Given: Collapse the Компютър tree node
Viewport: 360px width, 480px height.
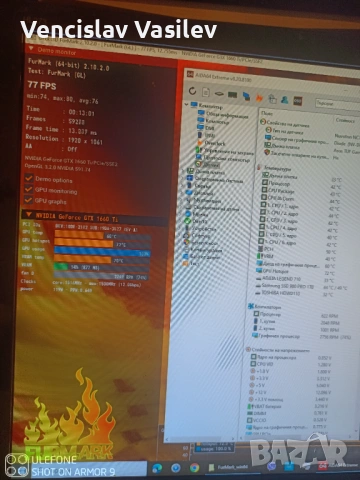Looking at the screenshot, I should pyautogui.click(x=186, y=104).
